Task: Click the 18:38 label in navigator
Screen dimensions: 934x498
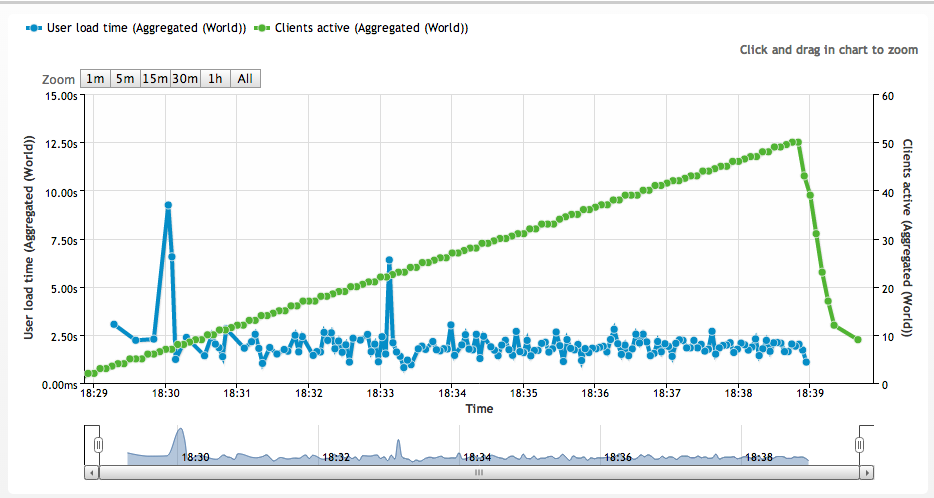Action: pos(759,457)
